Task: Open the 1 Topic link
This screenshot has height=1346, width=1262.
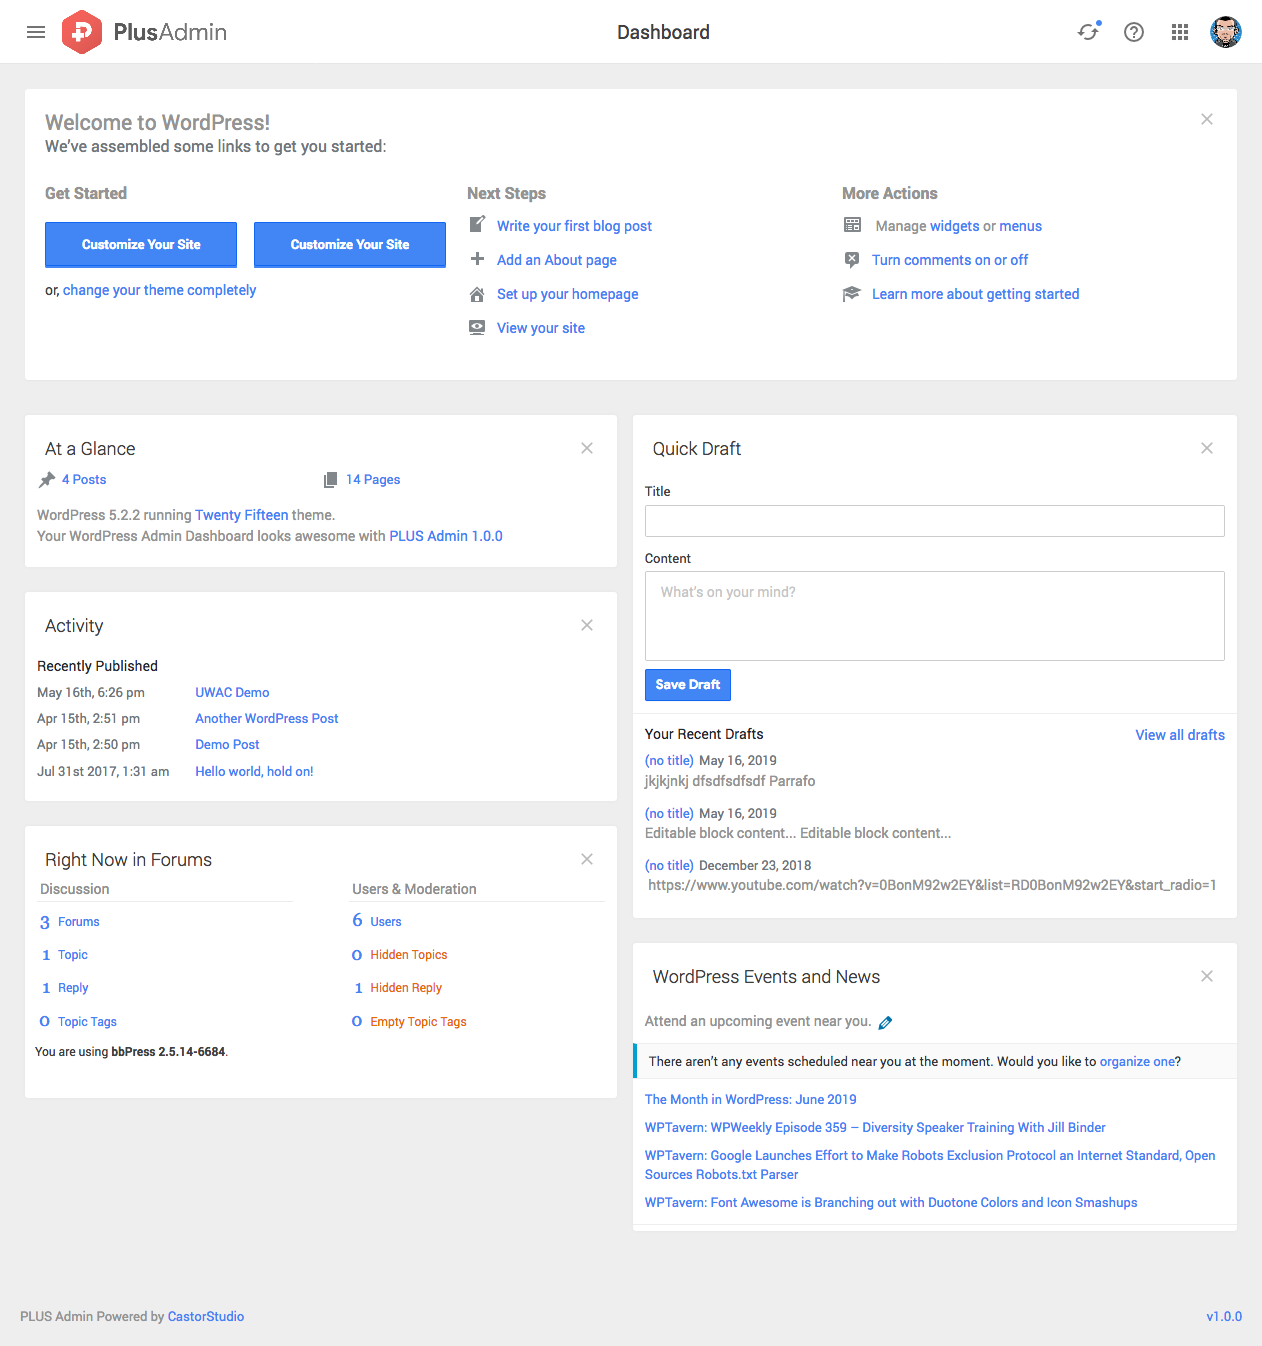Action: pyautogui.click(x=65, y=955)
